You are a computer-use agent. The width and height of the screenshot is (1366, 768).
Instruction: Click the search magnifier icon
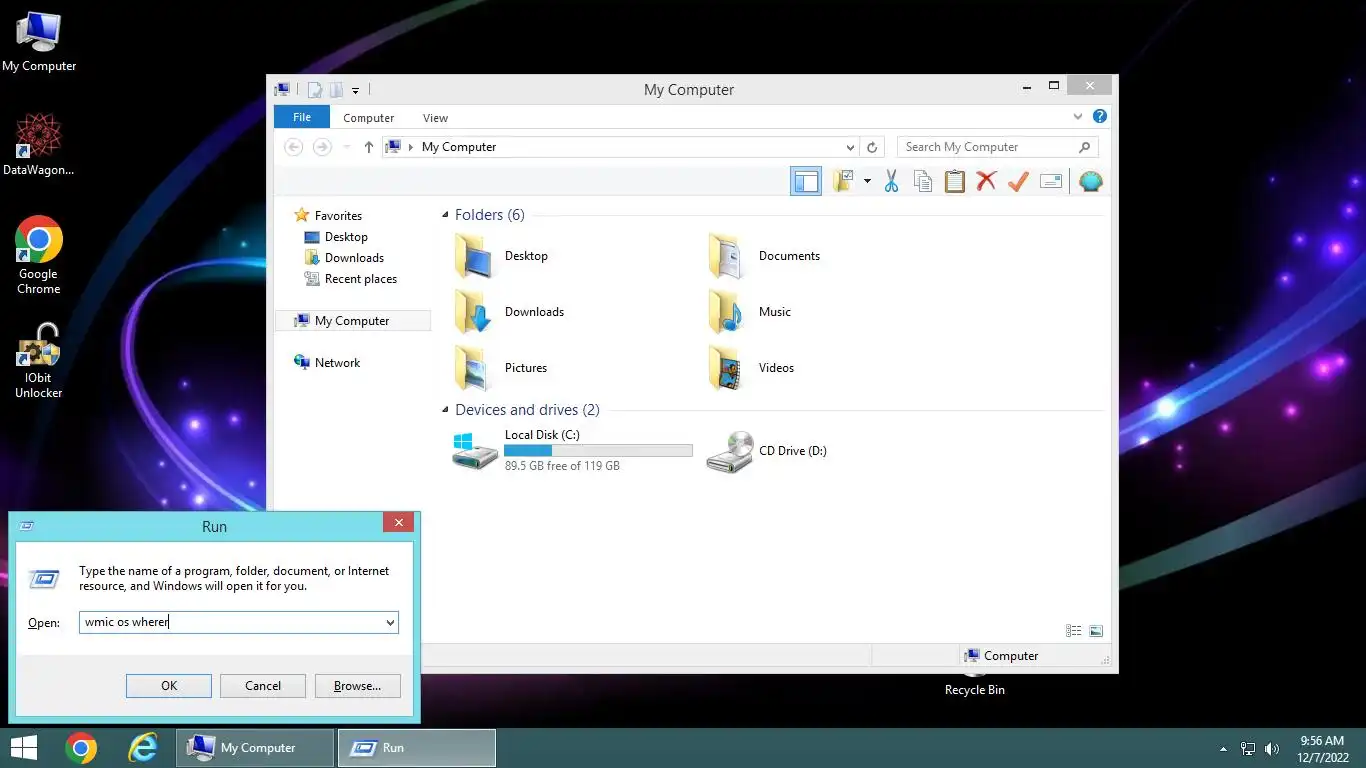tap(1085, 147)
